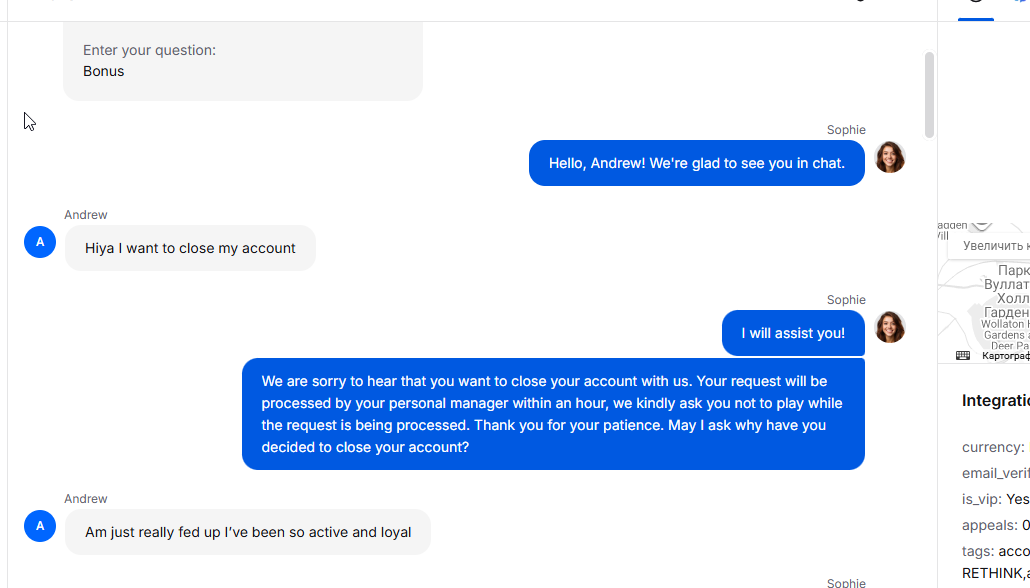Image resolution: width=1030 pixels, height=588 pixels.
Task: Click the Integration section heading
Action: coord(995,400)
